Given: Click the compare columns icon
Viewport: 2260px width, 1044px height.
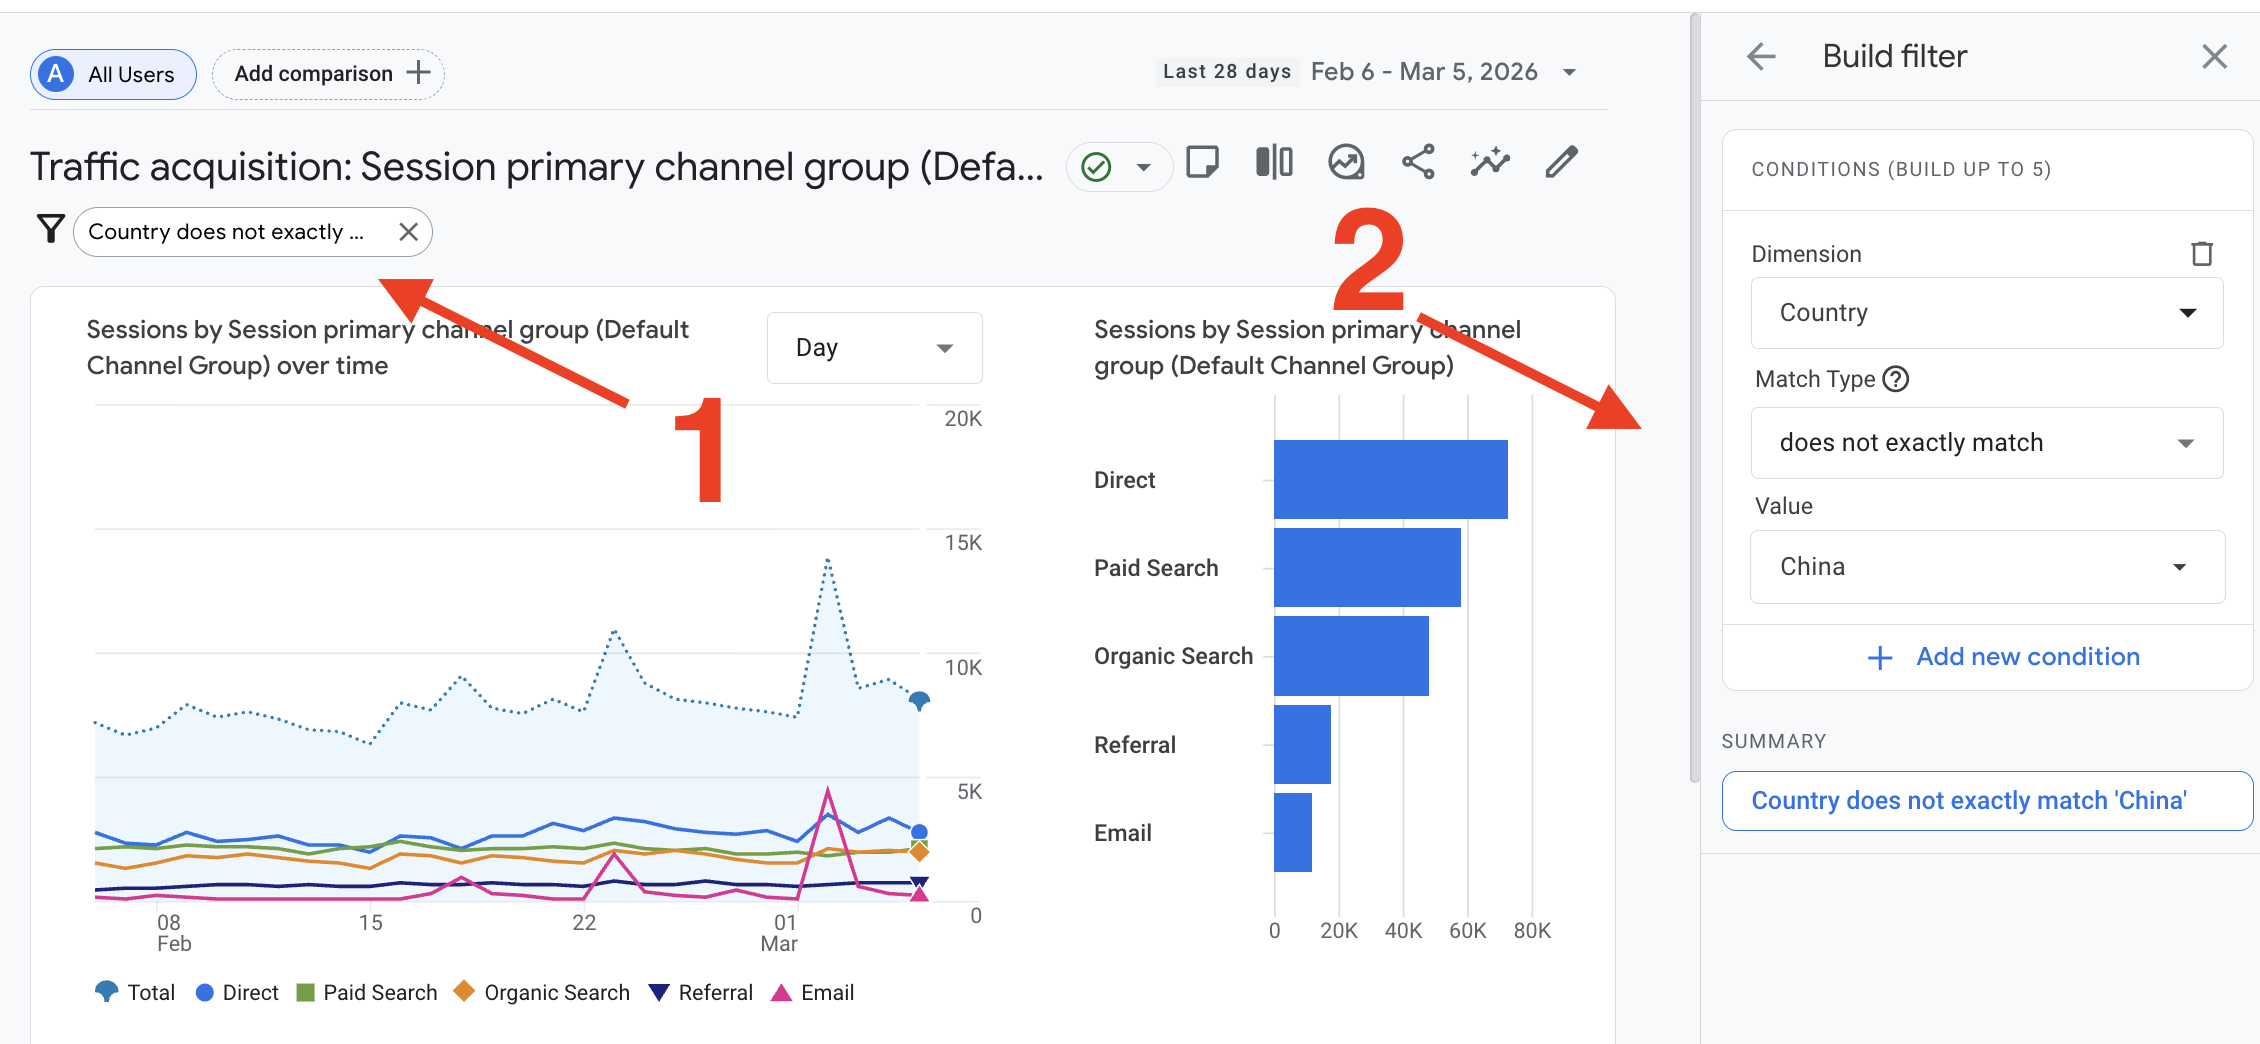Looking at the screenshot, I should click(x=1274, y=162).
